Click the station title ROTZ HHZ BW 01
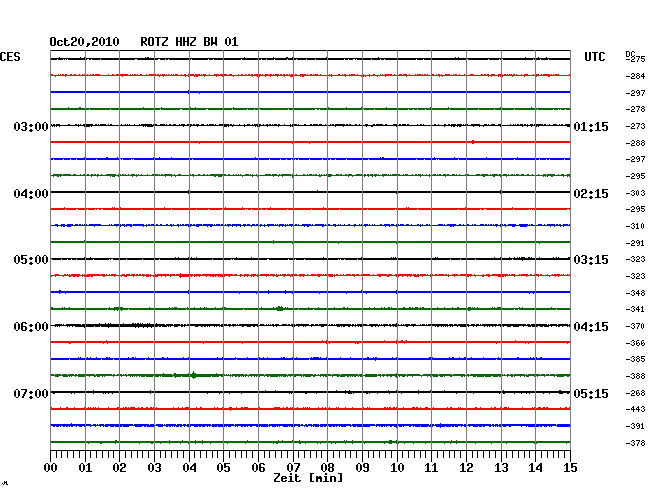 click(x=189, y=42)
